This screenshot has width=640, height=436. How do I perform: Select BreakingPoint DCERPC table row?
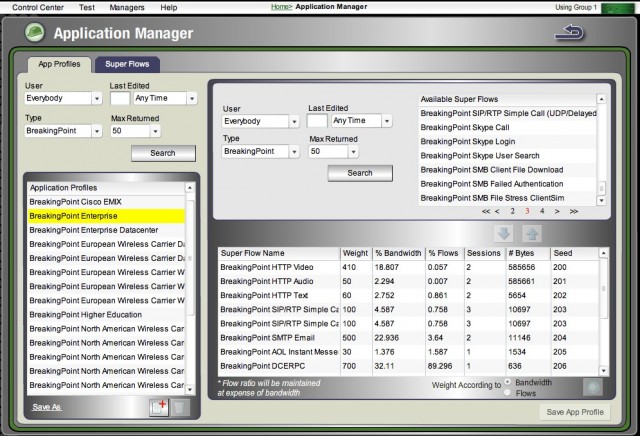pos(408,366)
